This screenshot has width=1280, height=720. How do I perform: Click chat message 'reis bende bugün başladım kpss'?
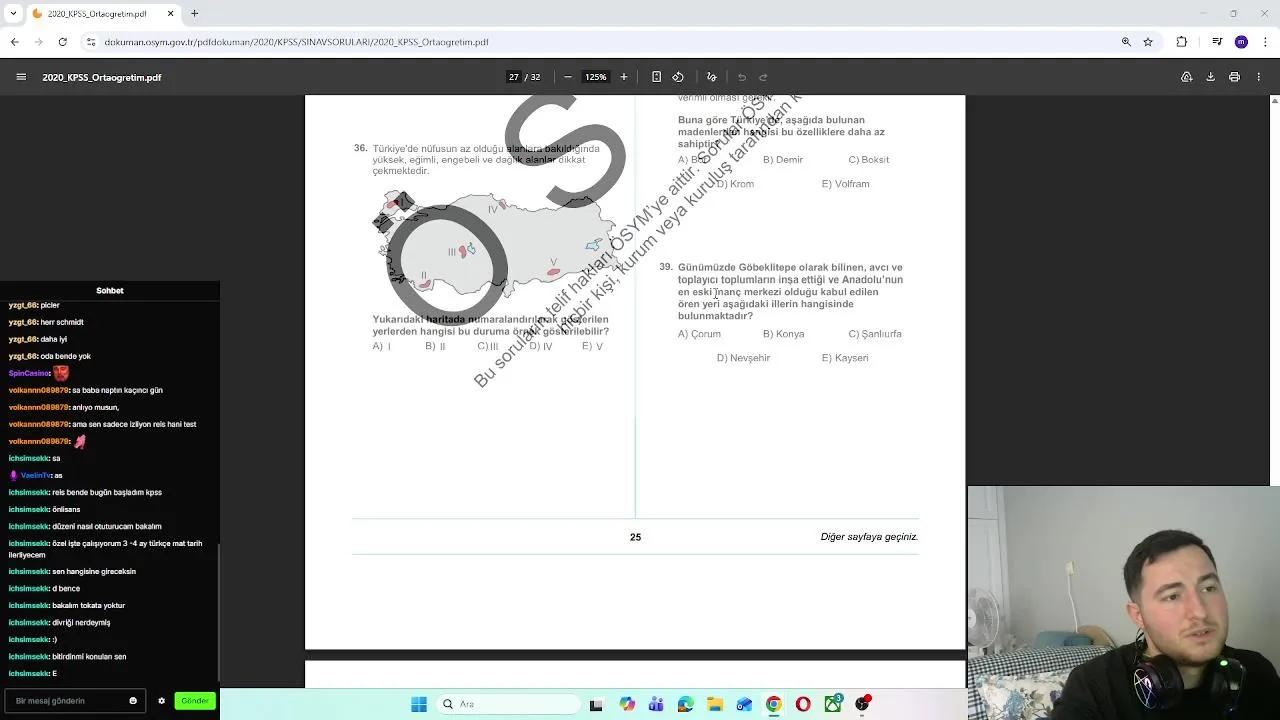107,492
